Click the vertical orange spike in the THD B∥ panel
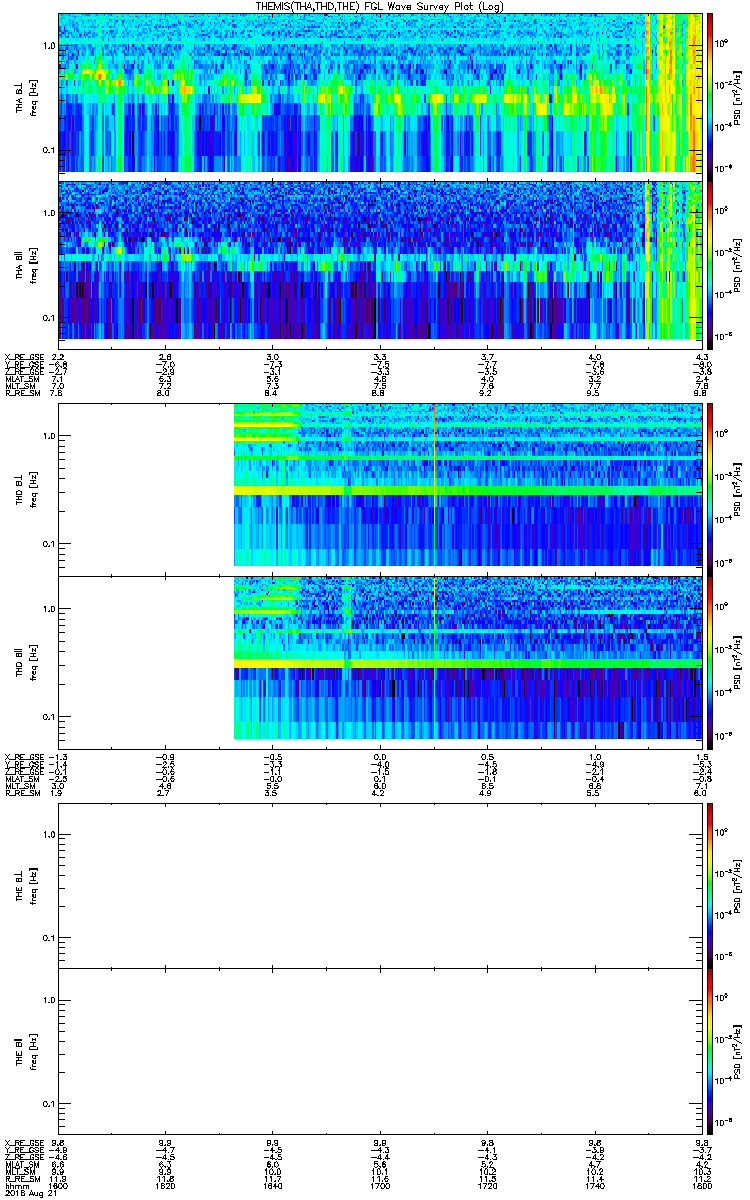 [x=434, y=658]
